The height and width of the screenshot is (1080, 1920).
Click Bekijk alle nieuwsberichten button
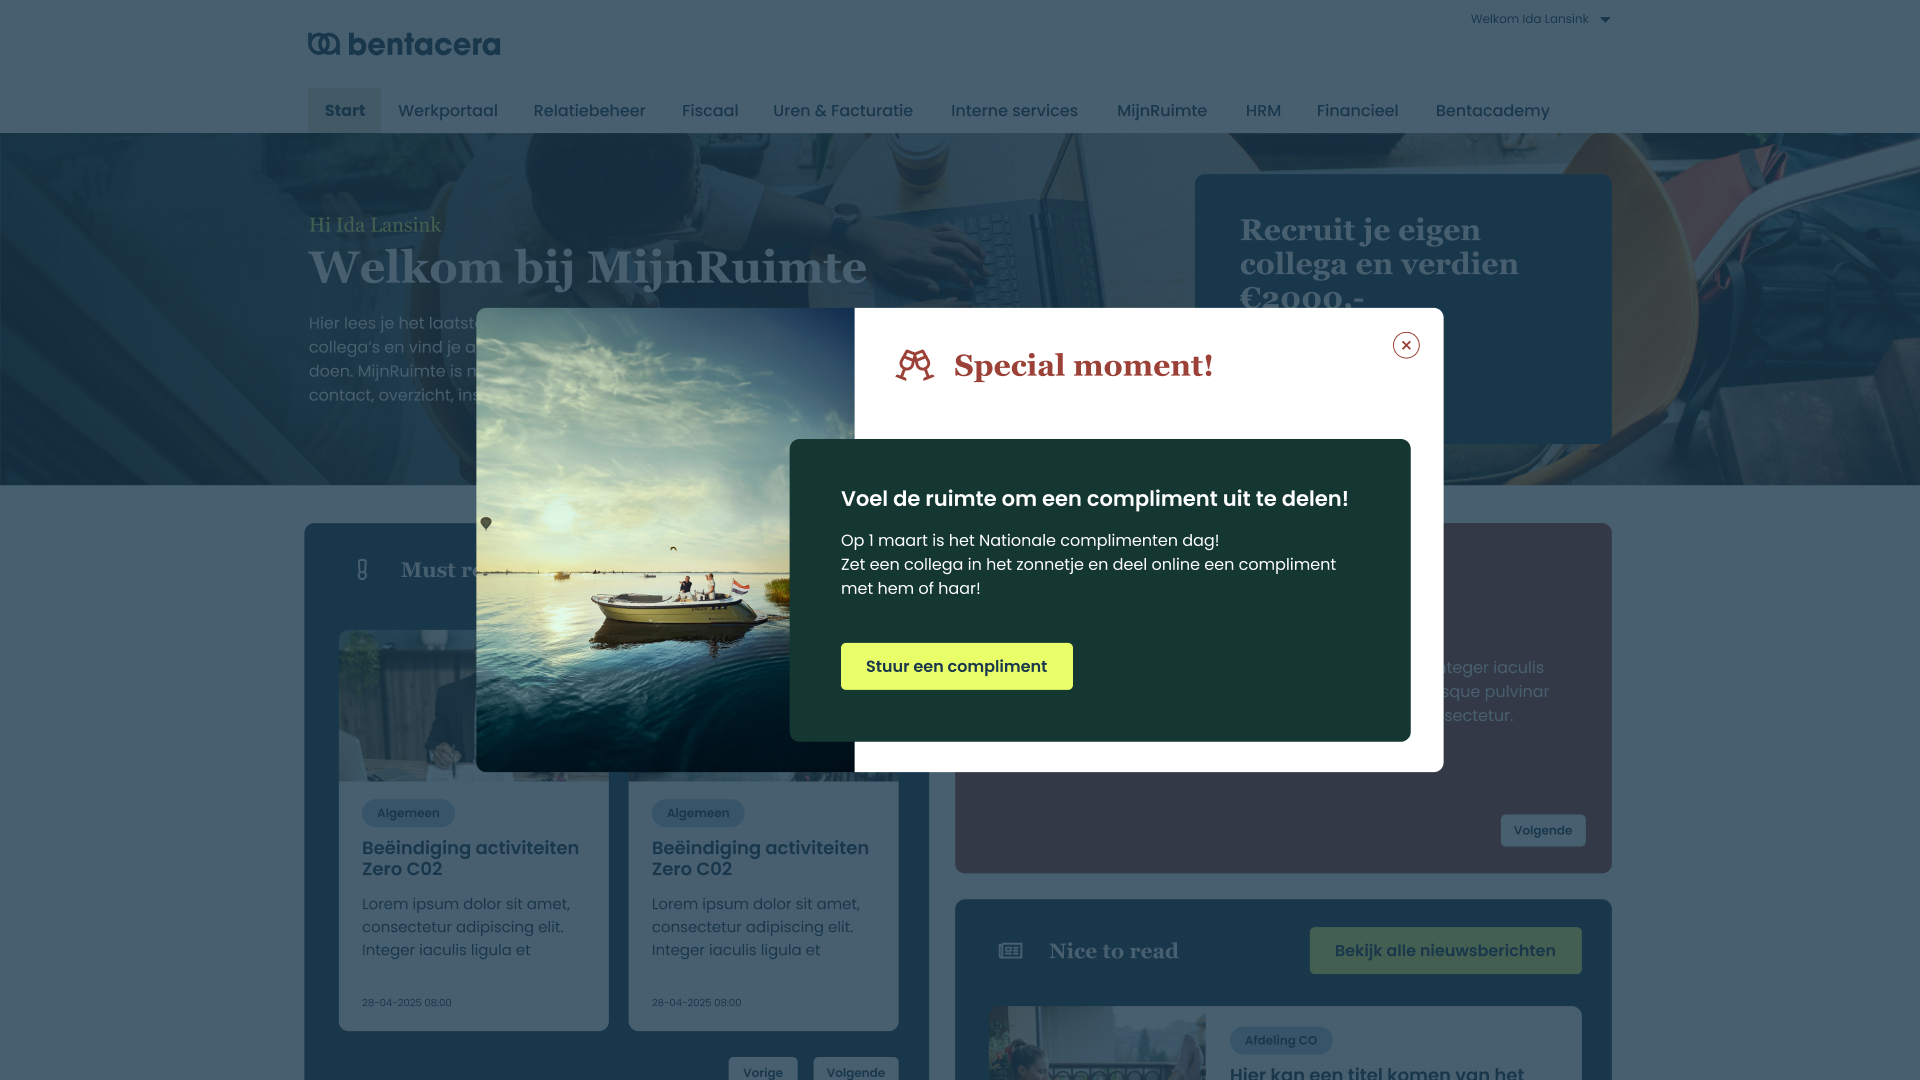pos(1445,951)
